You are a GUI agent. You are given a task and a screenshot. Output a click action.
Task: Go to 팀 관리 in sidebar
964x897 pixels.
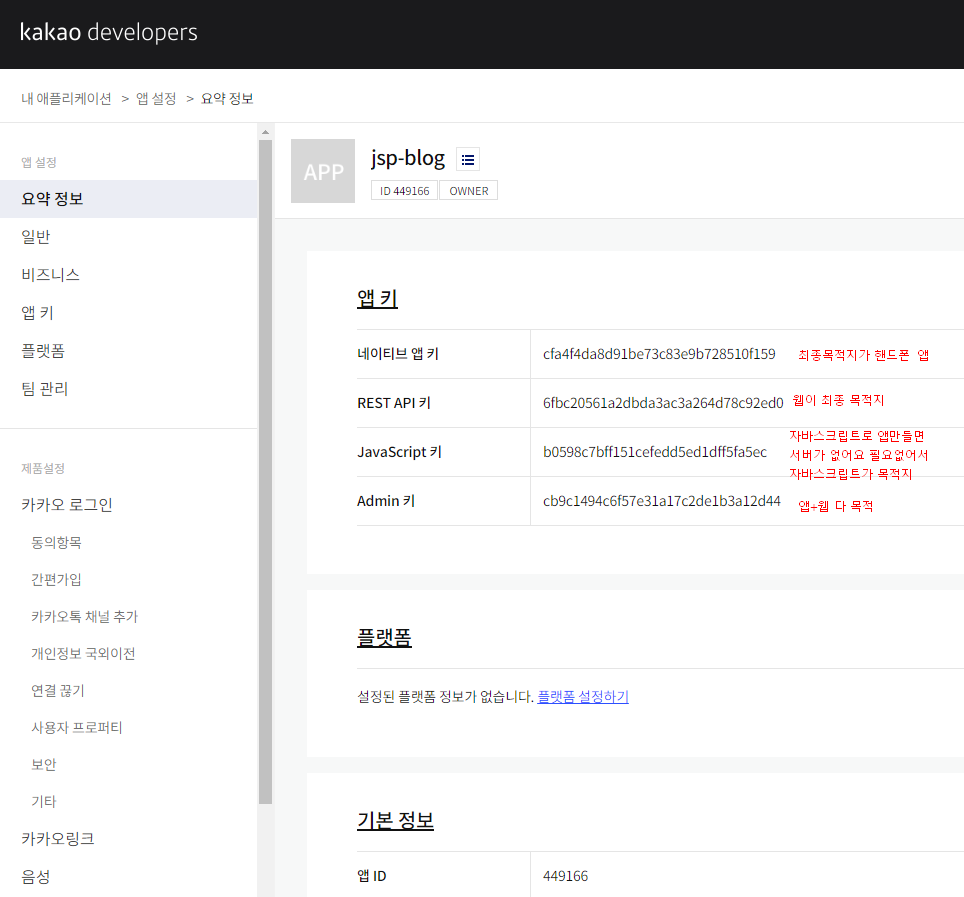(44, 389)
